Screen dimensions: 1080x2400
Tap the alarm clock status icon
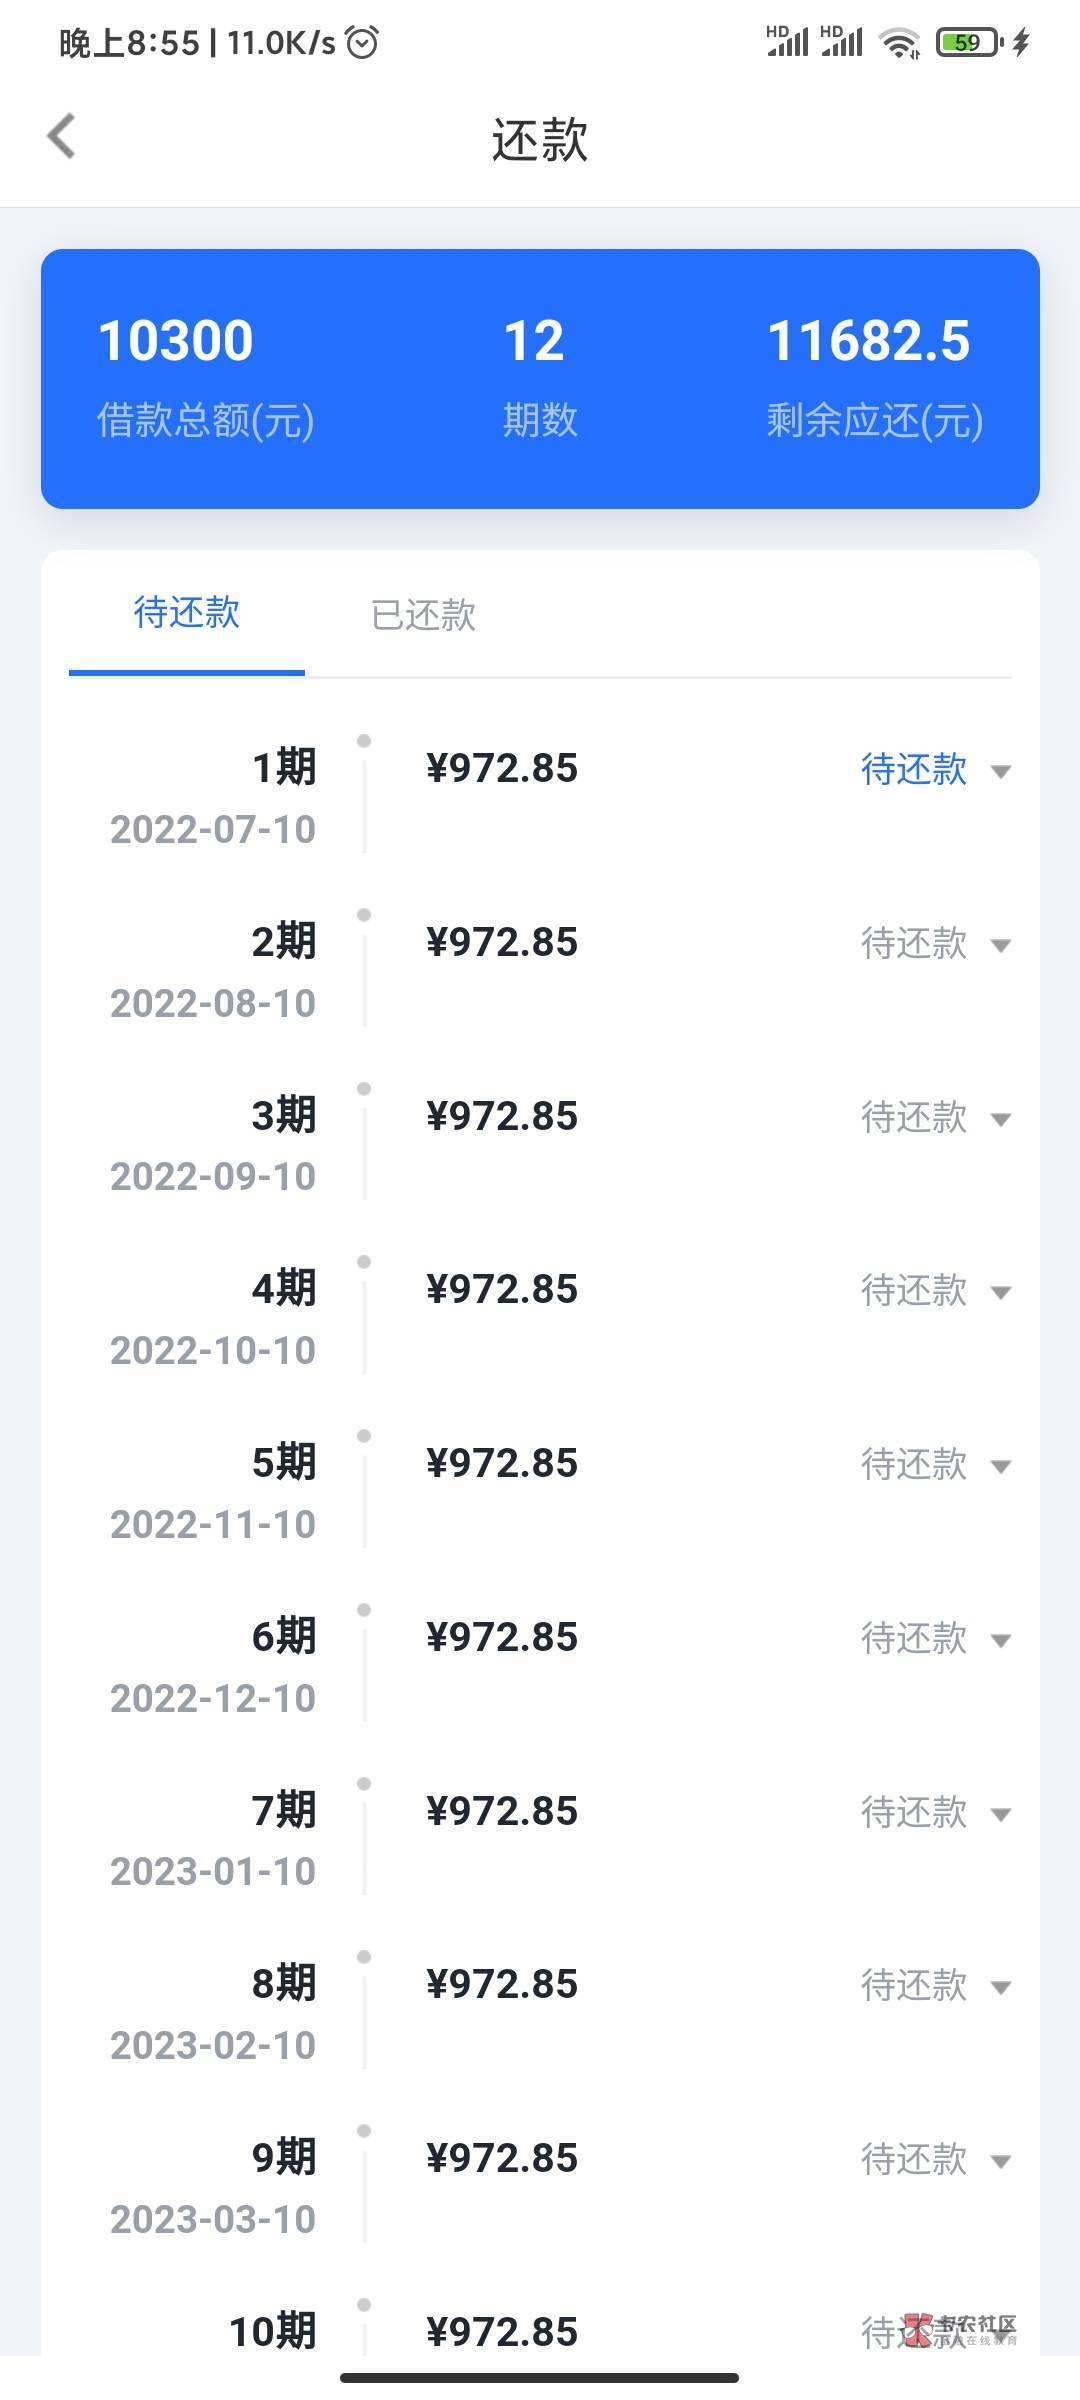click(x=362, y=42)
